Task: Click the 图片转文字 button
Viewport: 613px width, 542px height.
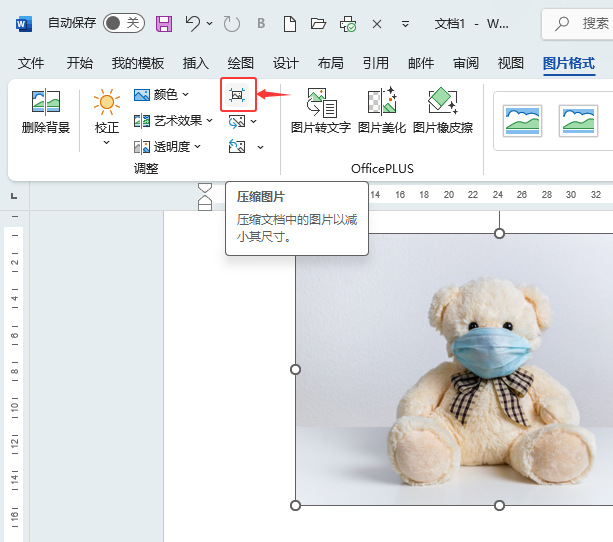Action: pos(321,111)
